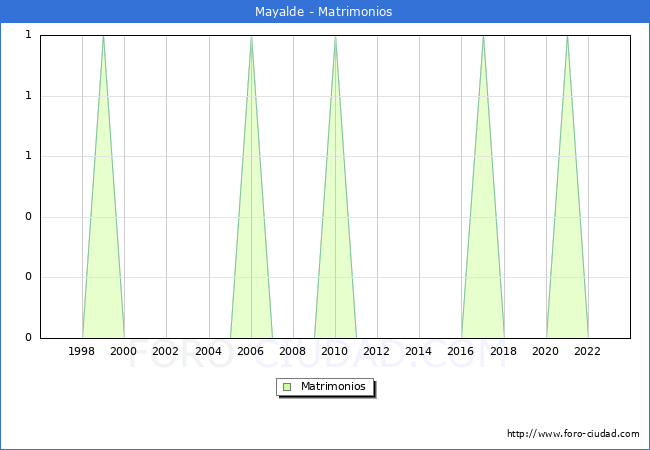Select the 2020 x-axis label

[x=546, y=351]
